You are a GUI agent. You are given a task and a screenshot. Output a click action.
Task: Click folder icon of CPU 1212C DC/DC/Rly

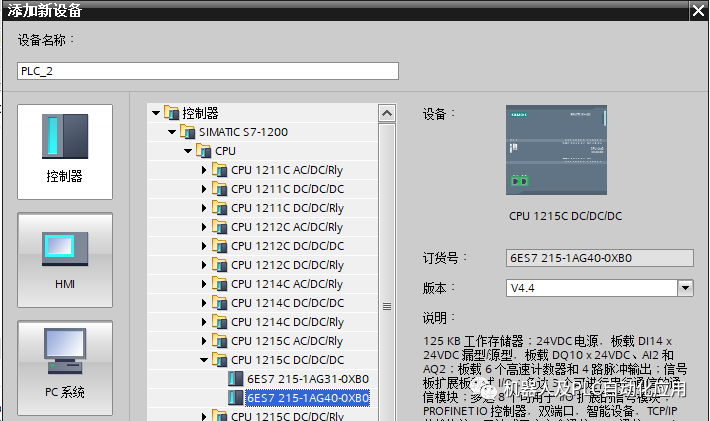coord(220,265)
